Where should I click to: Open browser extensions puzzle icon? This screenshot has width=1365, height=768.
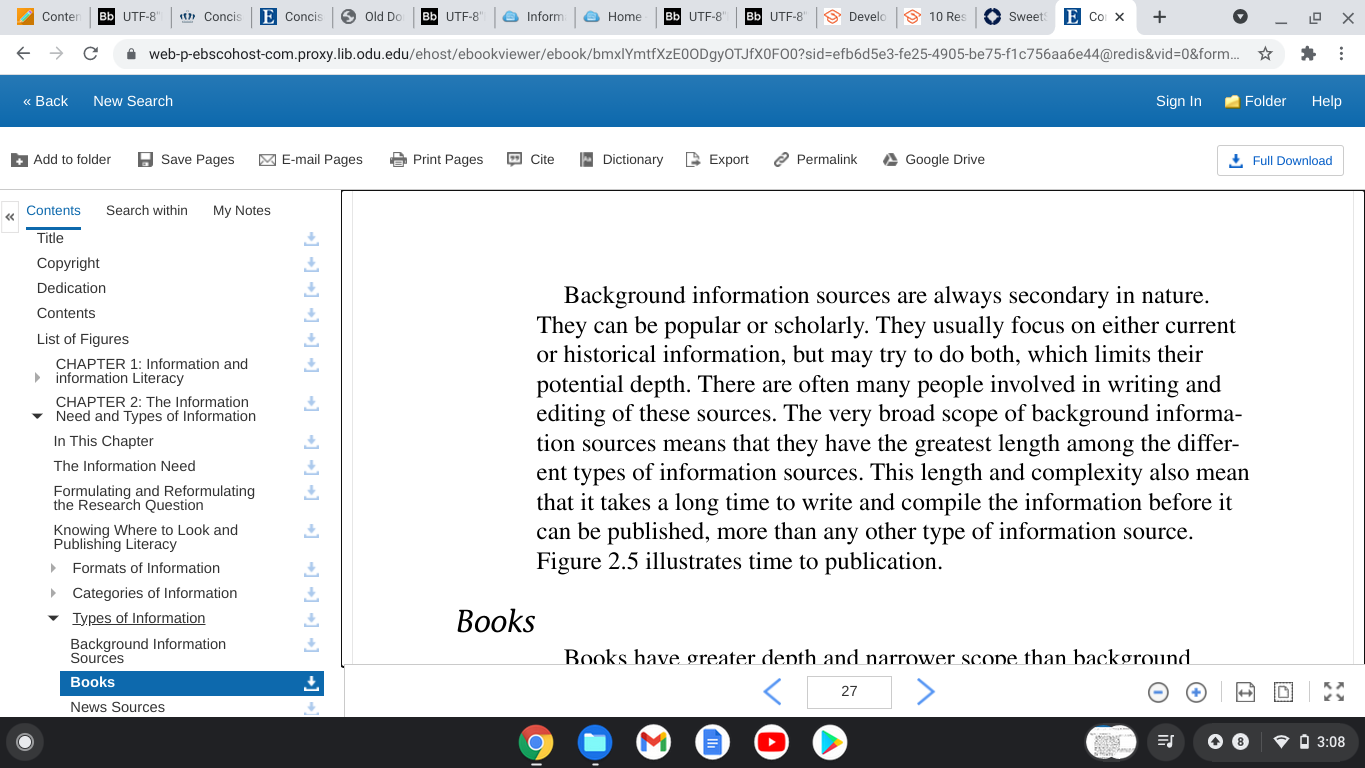coord(1308,54)
